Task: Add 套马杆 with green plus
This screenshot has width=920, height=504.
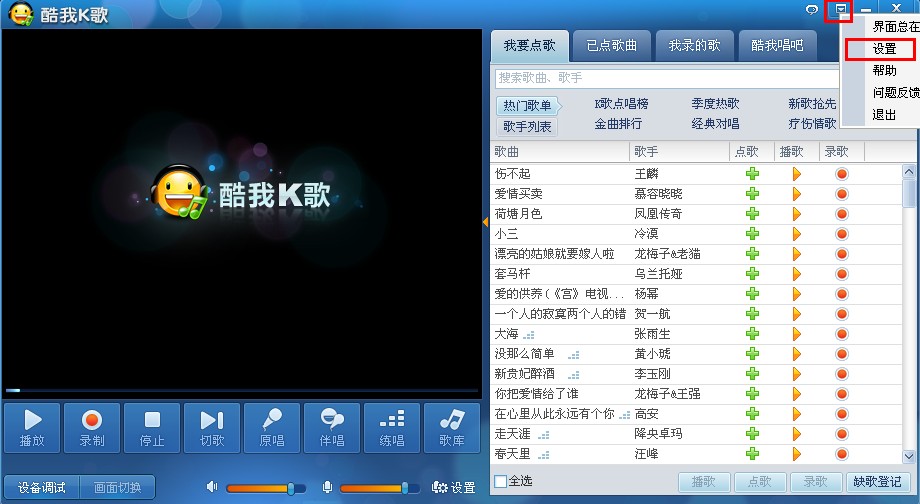Action: 752,273
